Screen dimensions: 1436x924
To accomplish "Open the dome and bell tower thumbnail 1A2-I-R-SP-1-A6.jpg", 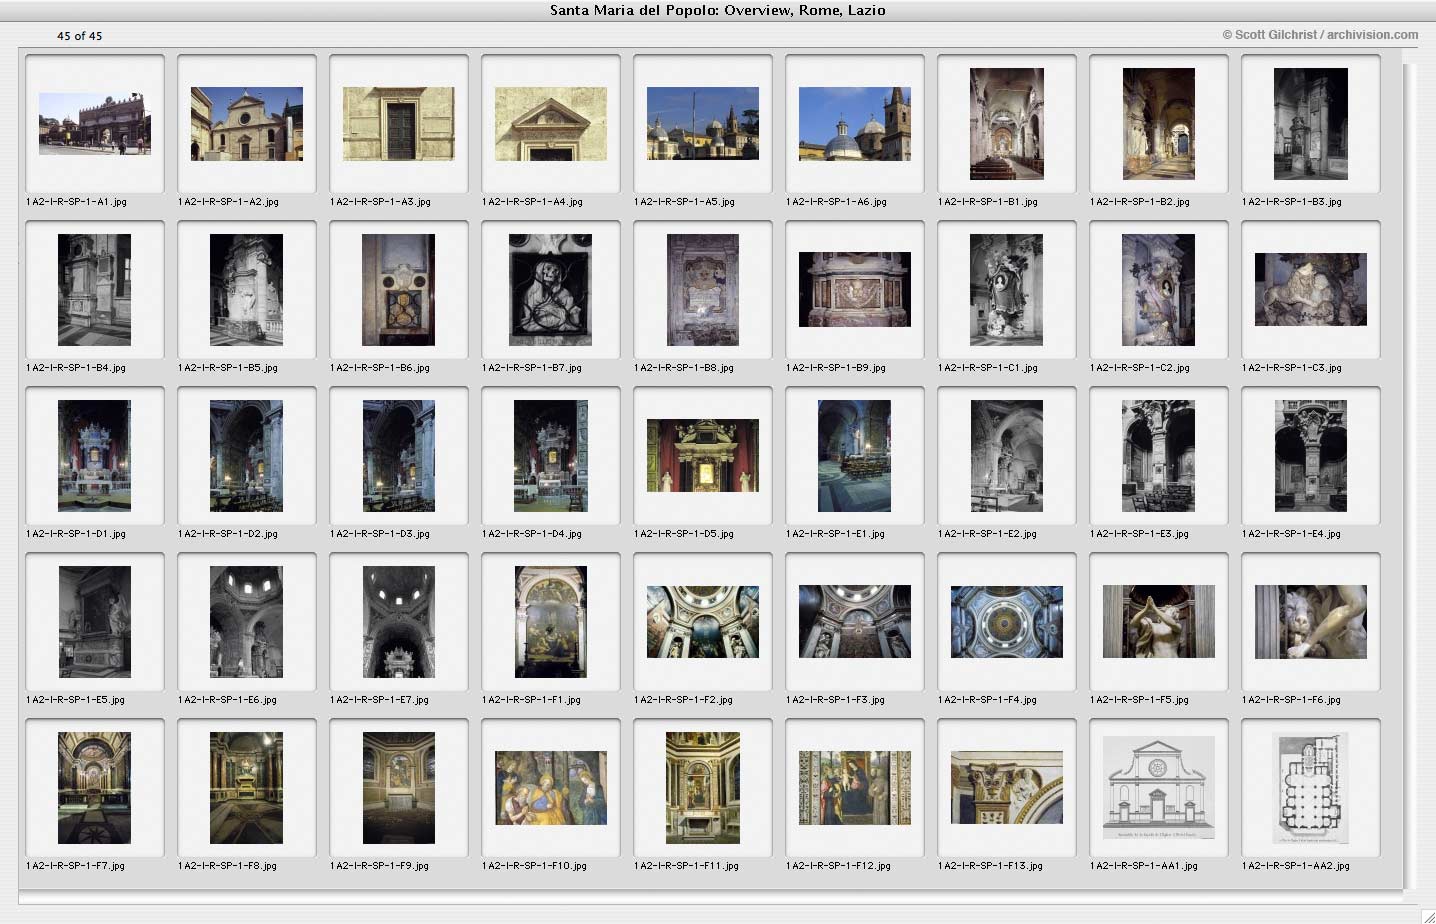I will coord(855,124).
